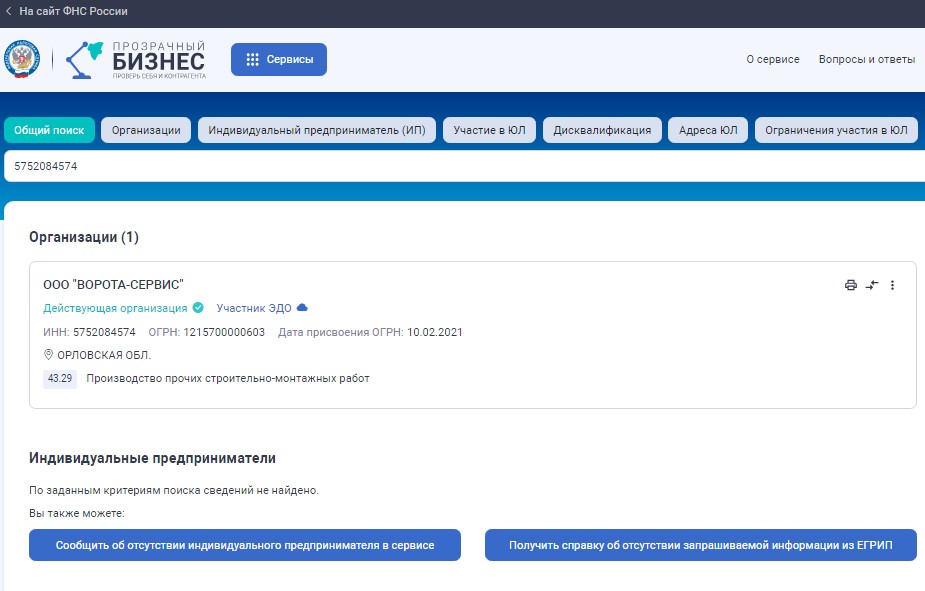
Task: Click the back arrow near На сайт ФНС России
Action: (11, 12)
